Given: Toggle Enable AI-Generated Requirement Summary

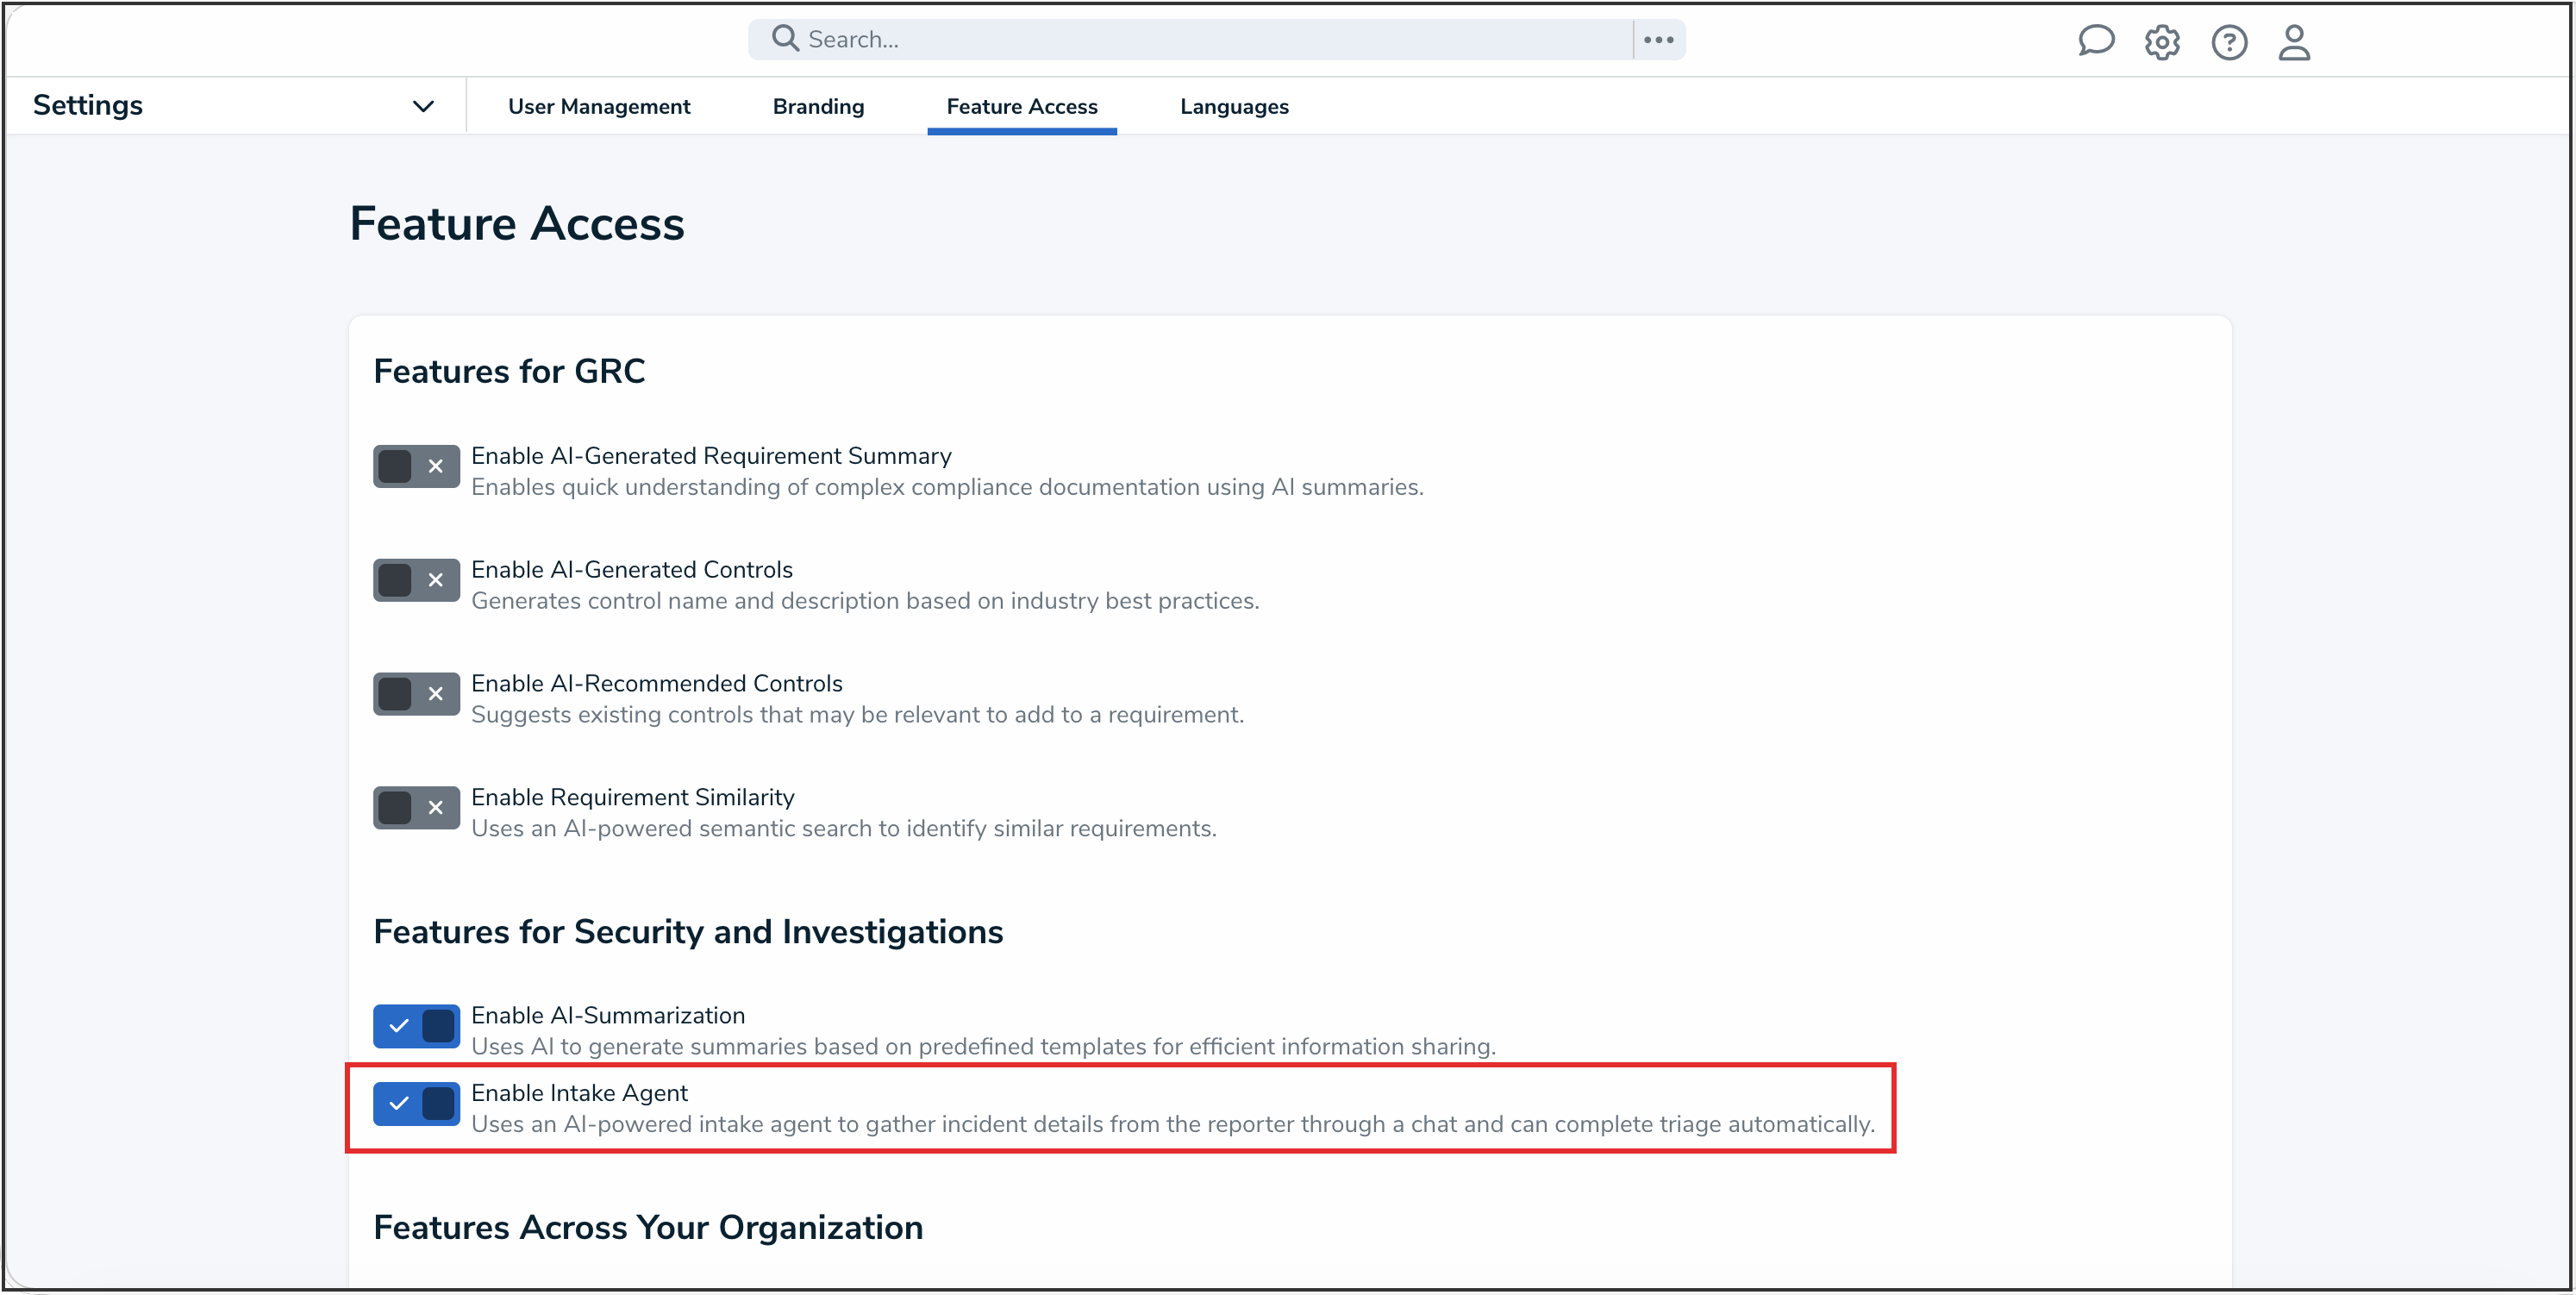Looking at the screenshot, I should click(x=416, y=466).
